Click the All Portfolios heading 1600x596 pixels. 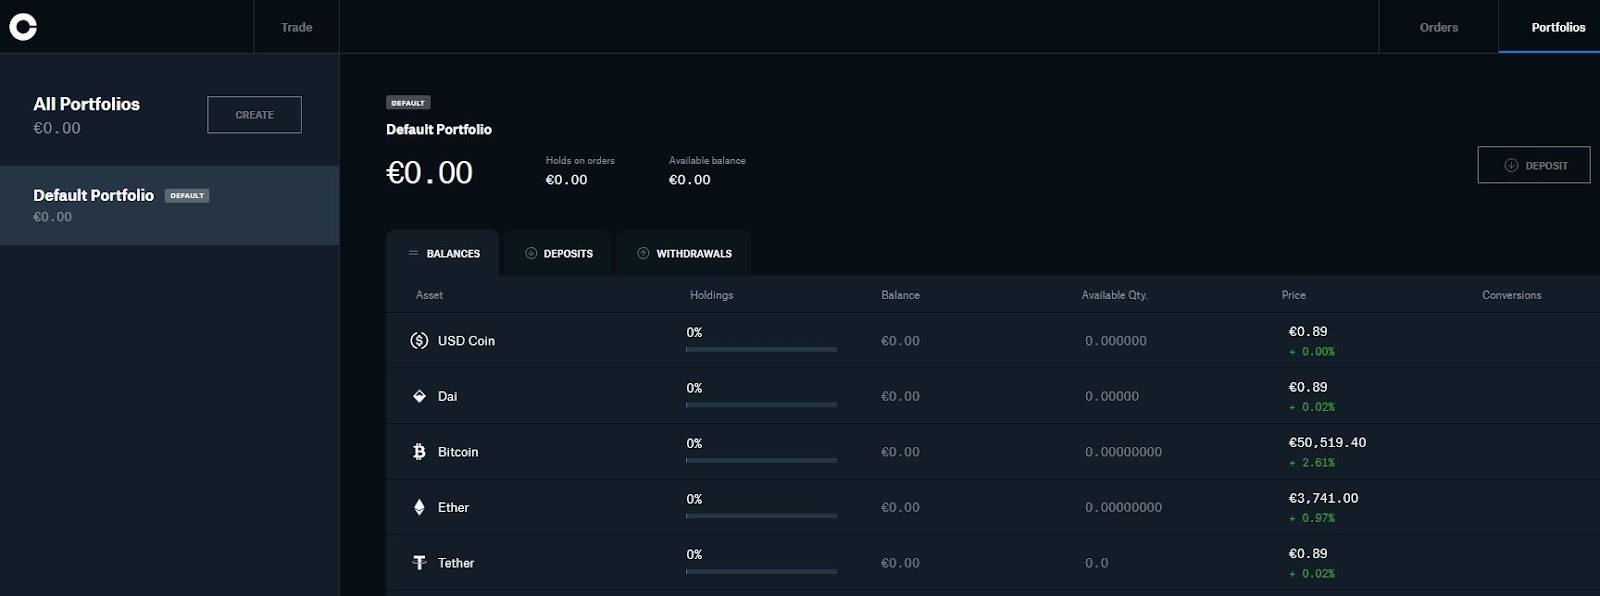[87, 104]
